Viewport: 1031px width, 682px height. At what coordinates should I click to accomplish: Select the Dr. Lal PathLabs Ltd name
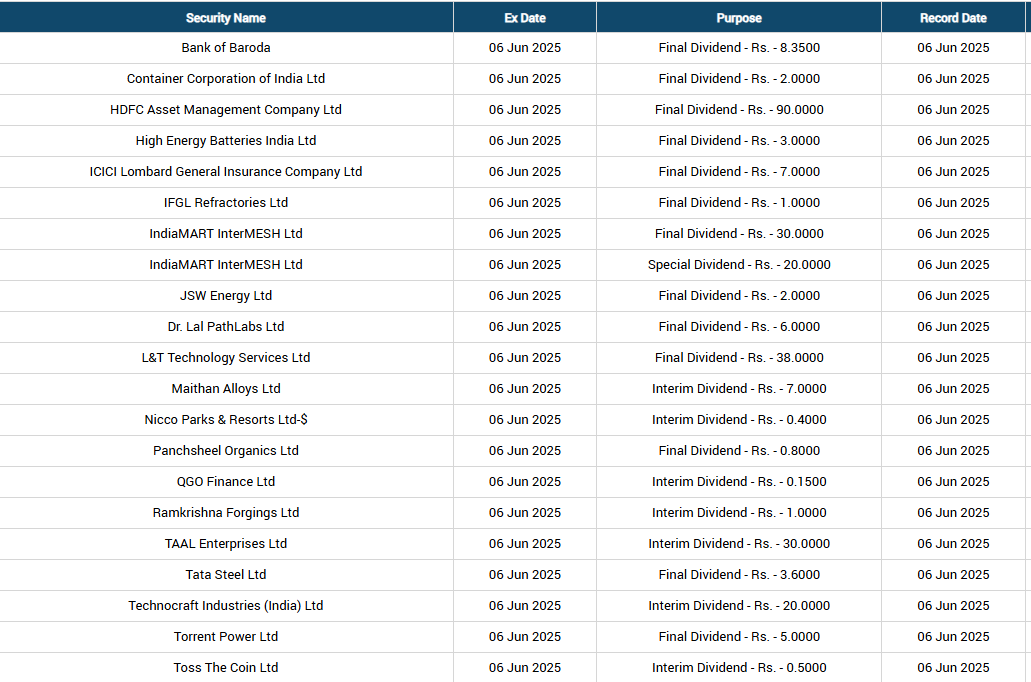pyautogui.click(x=226, y=326)
